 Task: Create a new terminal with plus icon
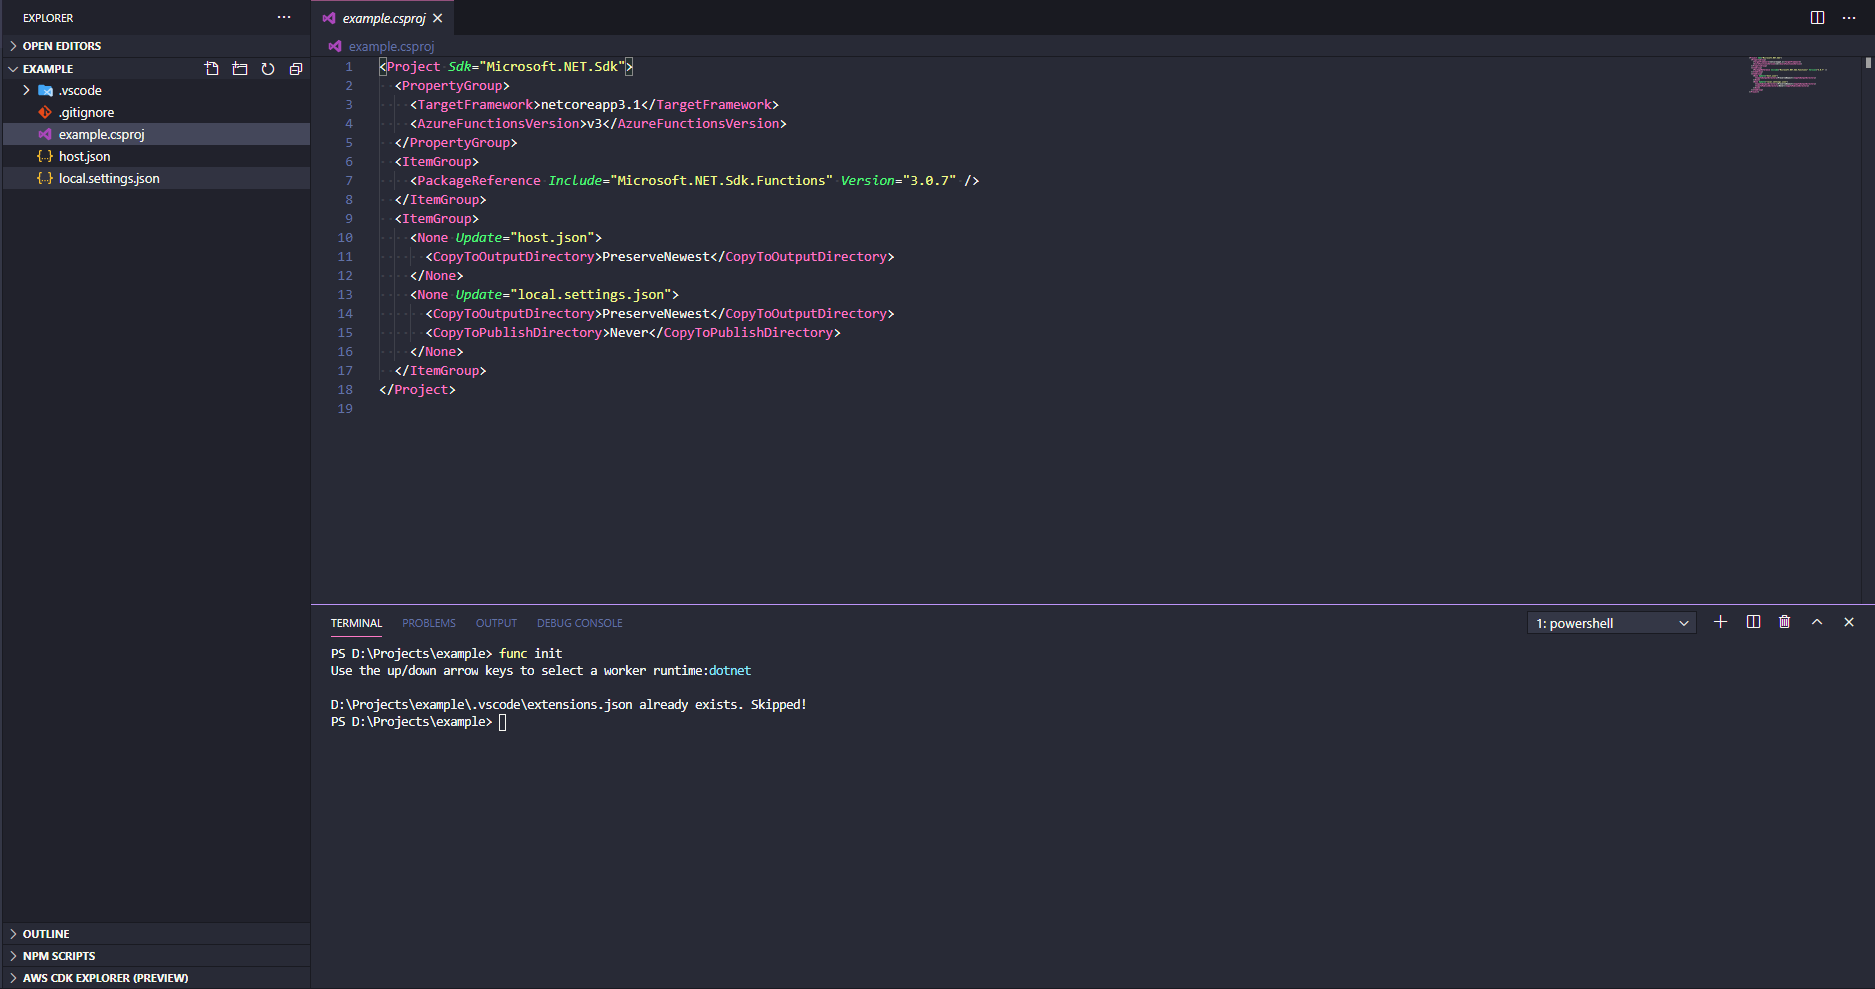click(1720, 622)
